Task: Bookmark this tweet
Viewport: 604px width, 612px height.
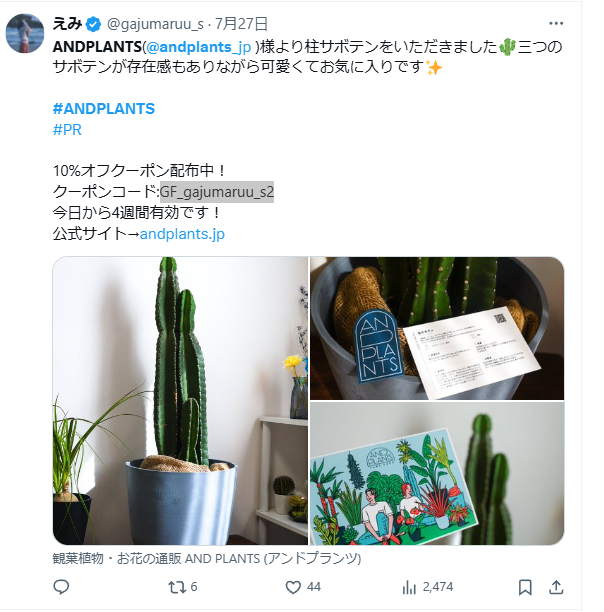Action: 525,587
